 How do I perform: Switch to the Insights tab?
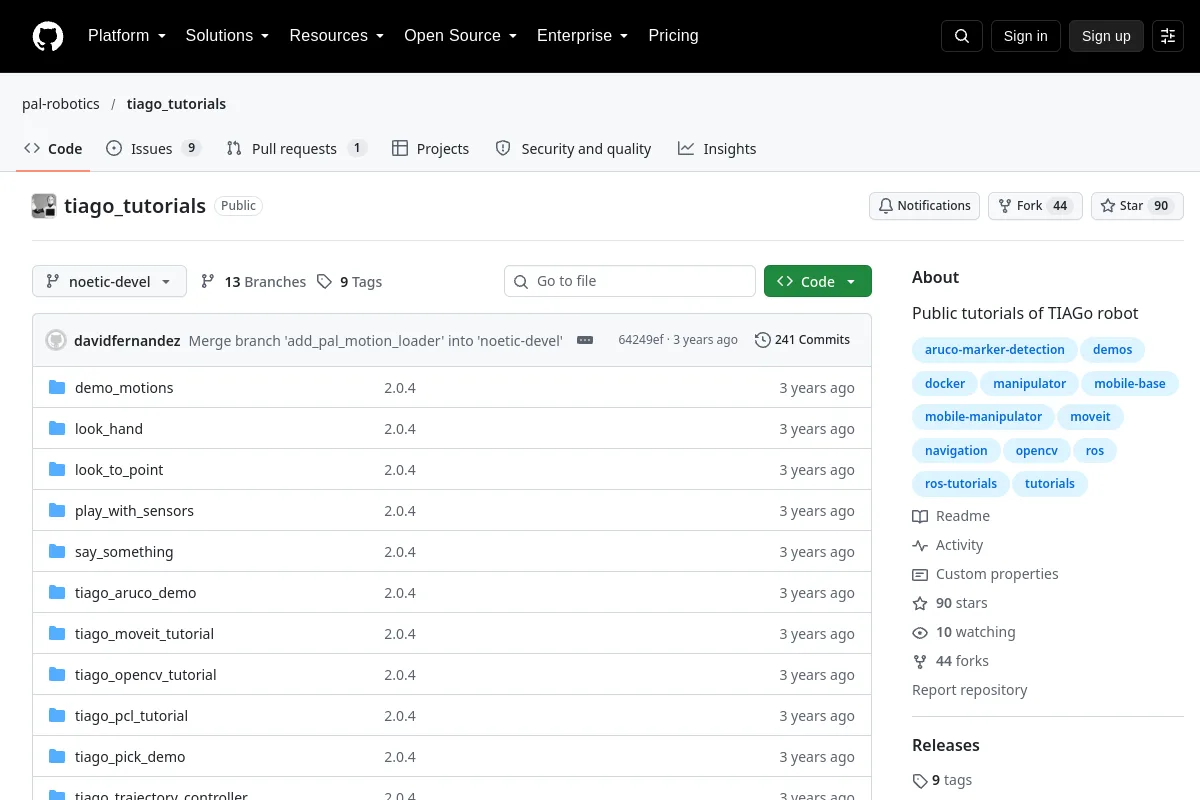point(717,149)
